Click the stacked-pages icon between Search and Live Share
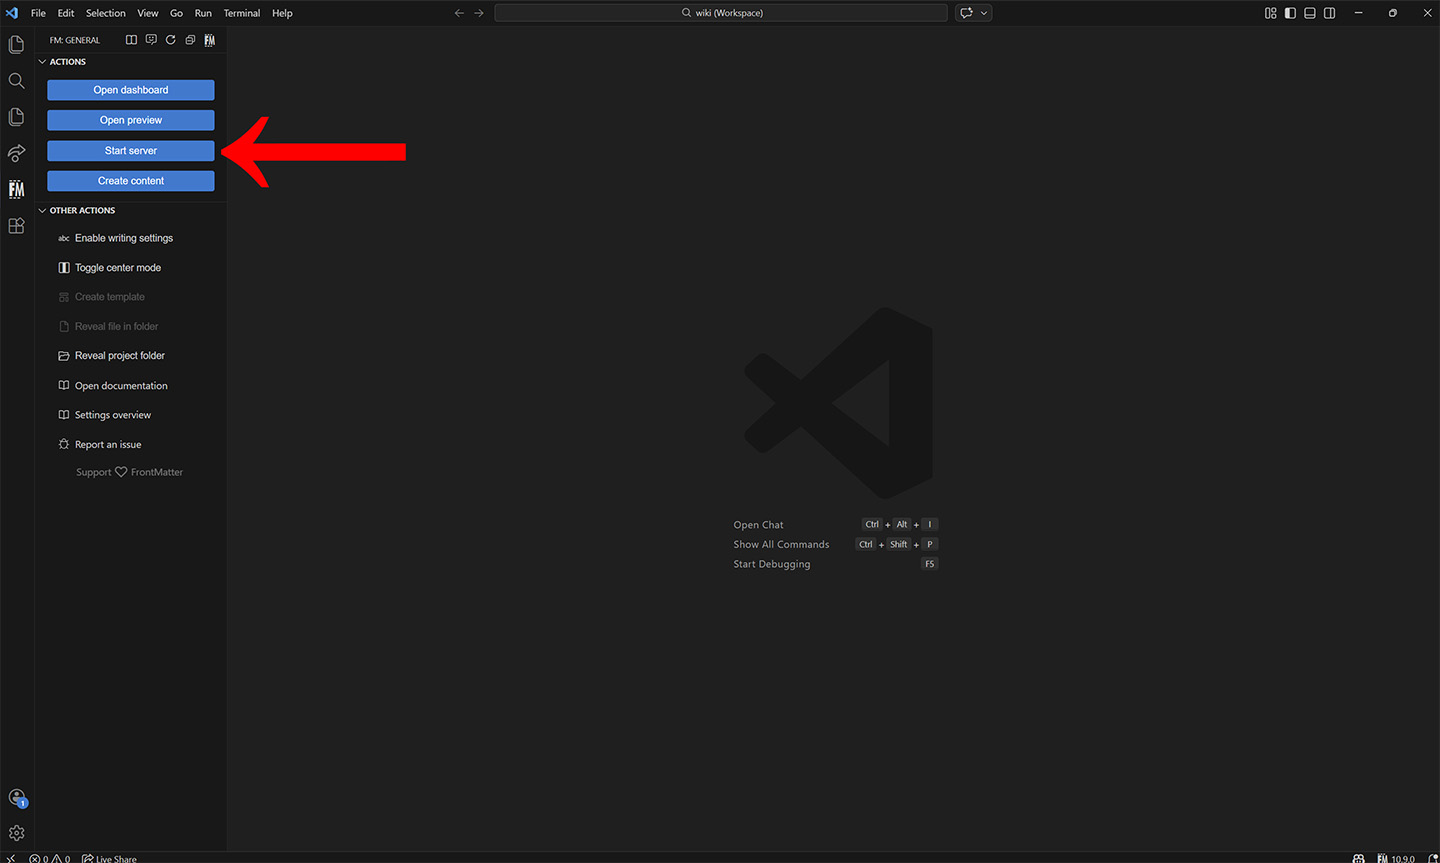 16,117
